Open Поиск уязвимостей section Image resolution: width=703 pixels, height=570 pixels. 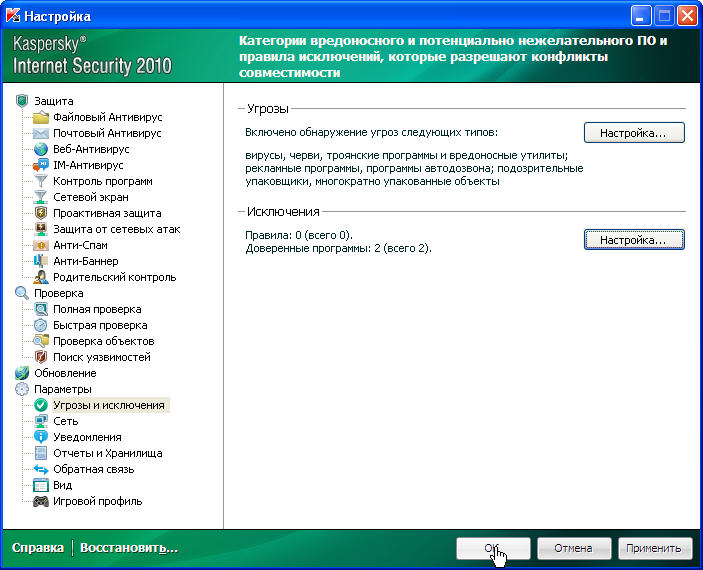[x=102, y=357]
